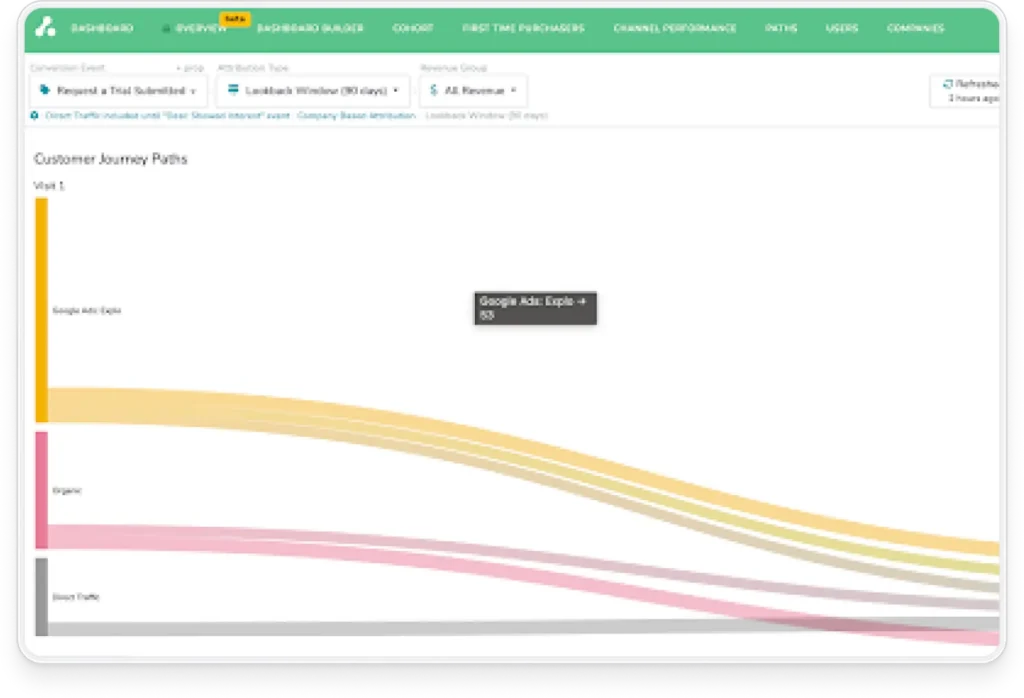
Task: Go to the Dashboard tab
Action: [x=101, y=29]
